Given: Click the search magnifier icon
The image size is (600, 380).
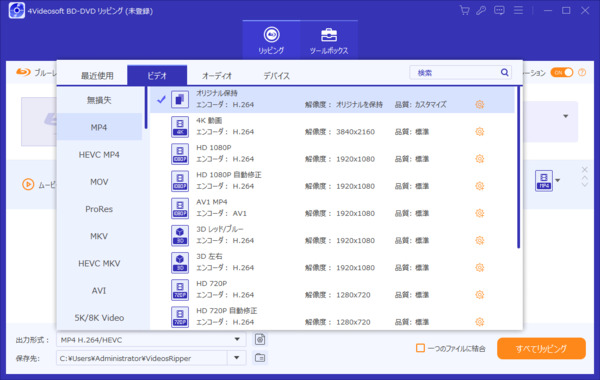Looking at the screenshot, I should (504, 72).
